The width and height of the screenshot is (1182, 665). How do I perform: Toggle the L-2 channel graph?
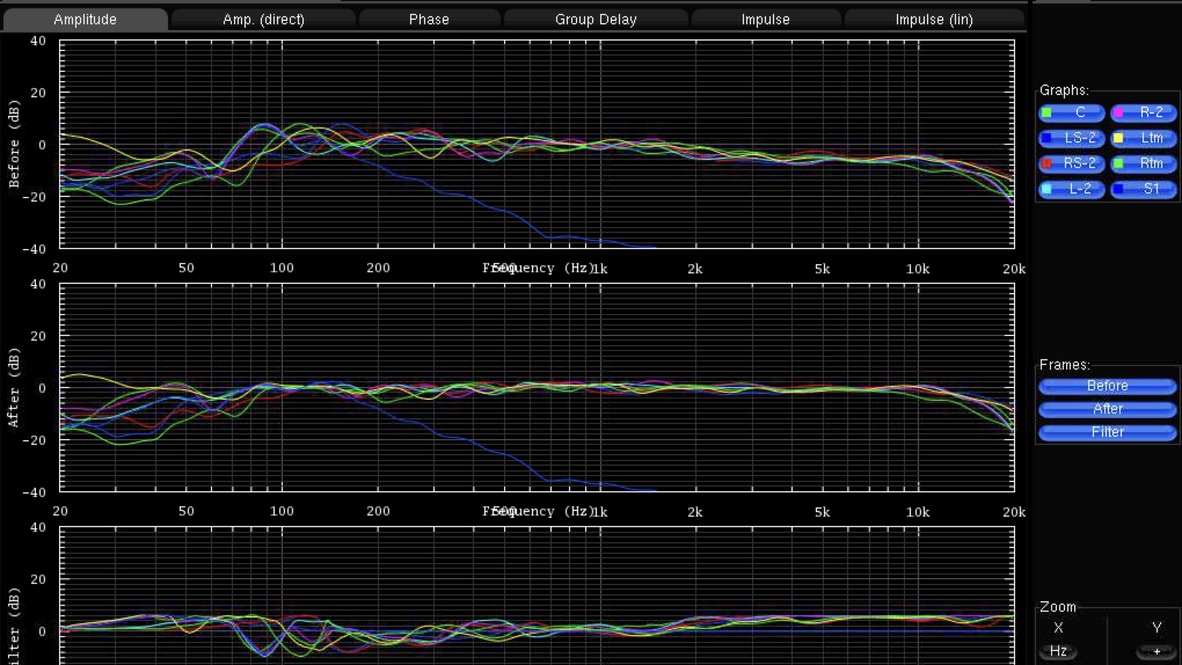pos(1071,188)
